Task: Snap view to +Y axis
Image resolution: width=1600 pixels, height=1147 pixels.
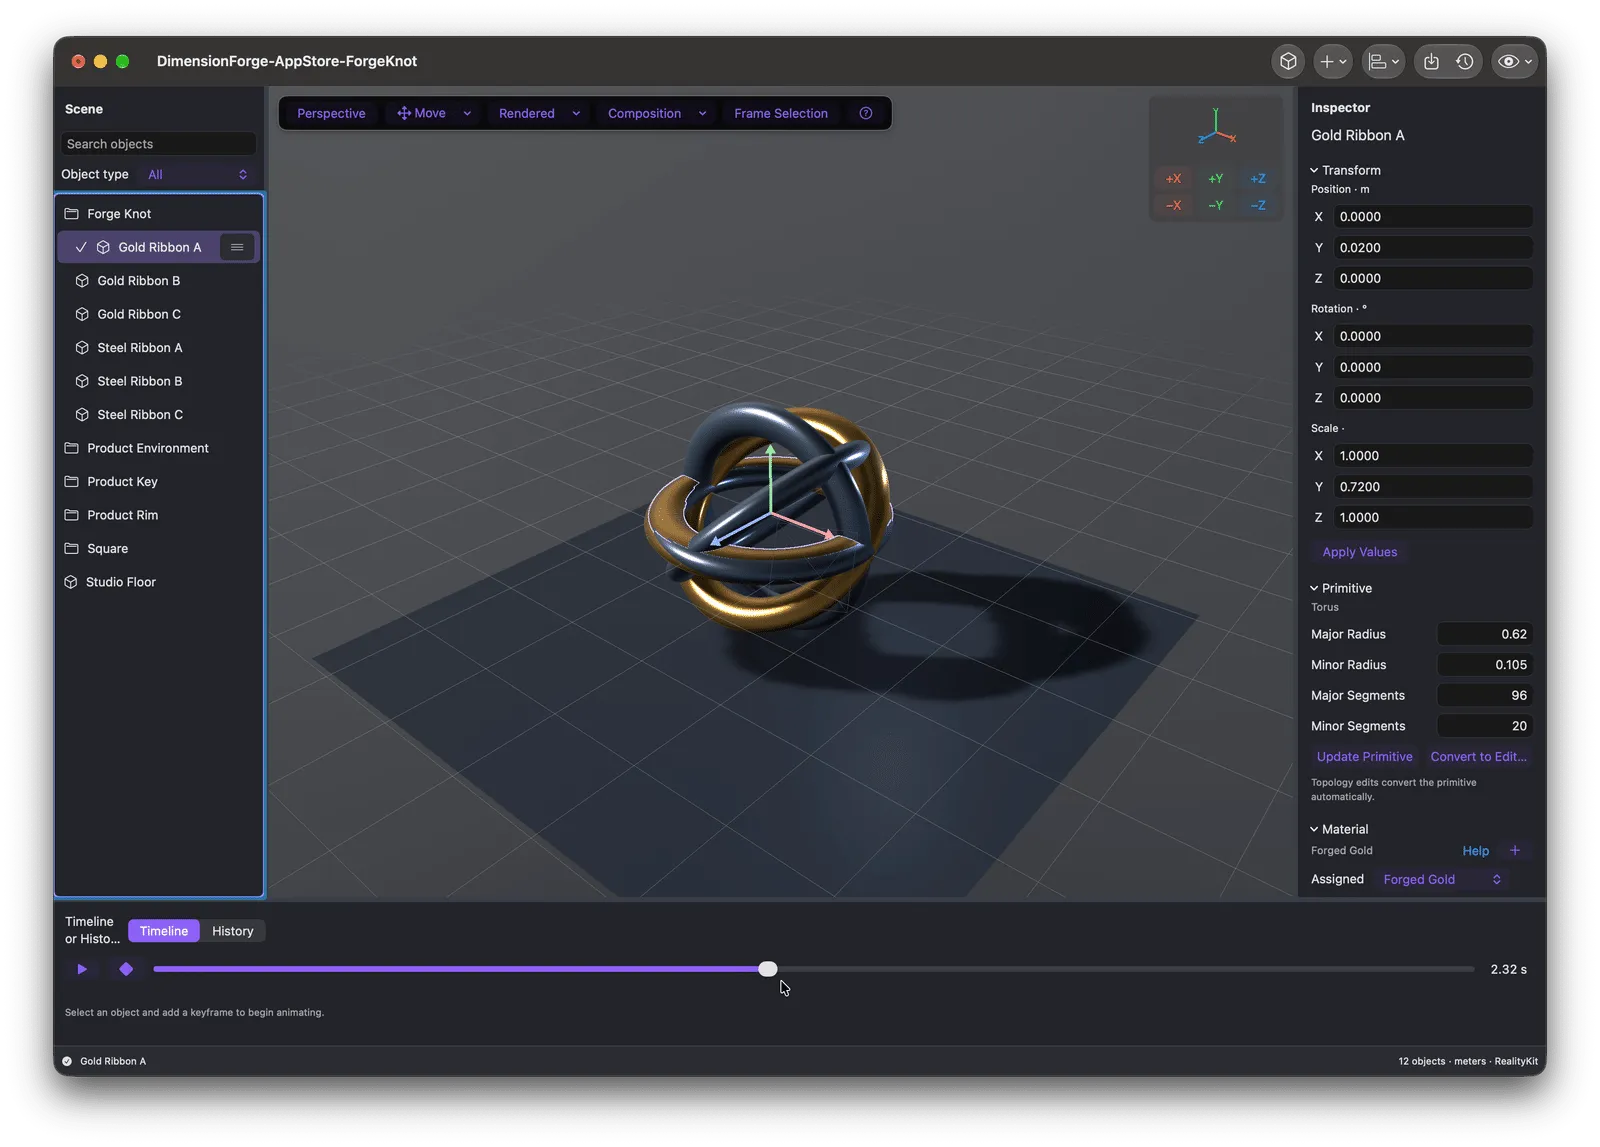Action: 1216,178
